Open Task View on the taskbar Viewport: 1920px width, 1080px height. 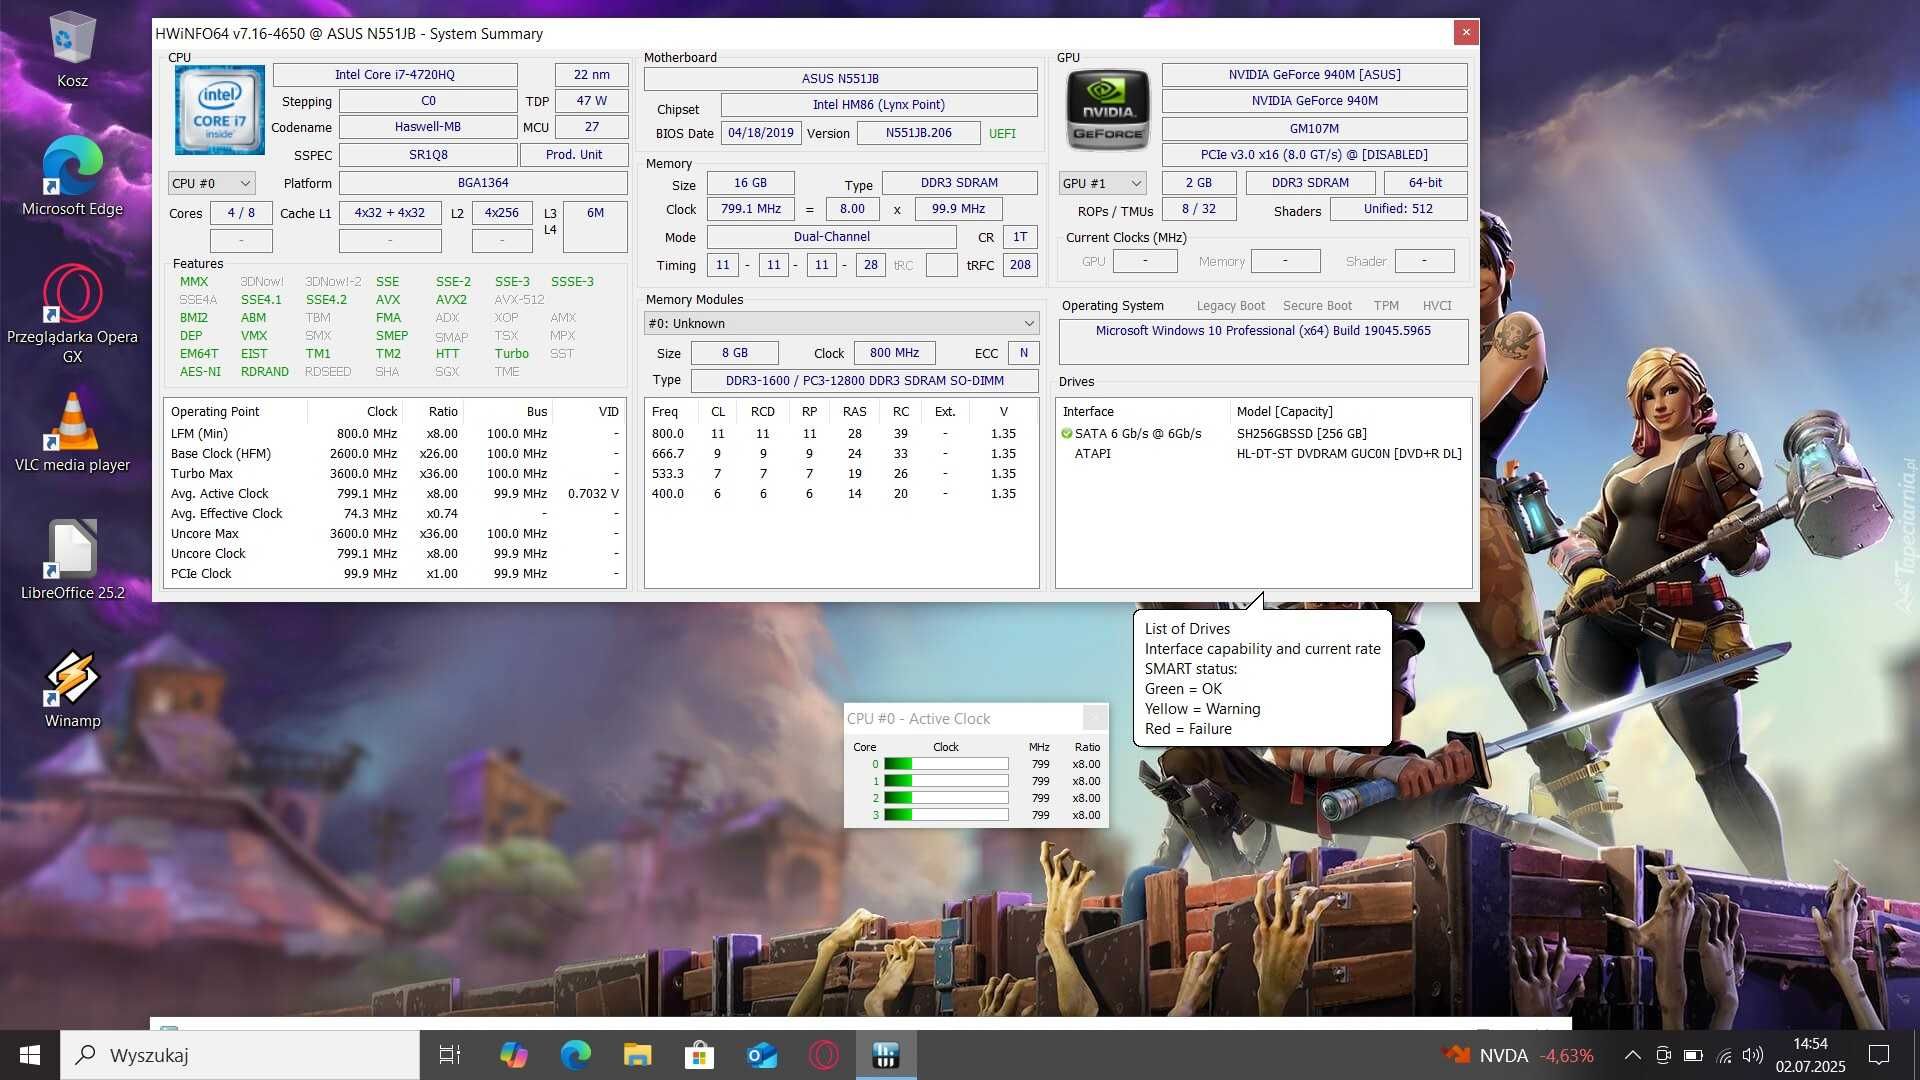coord(450,1055)
